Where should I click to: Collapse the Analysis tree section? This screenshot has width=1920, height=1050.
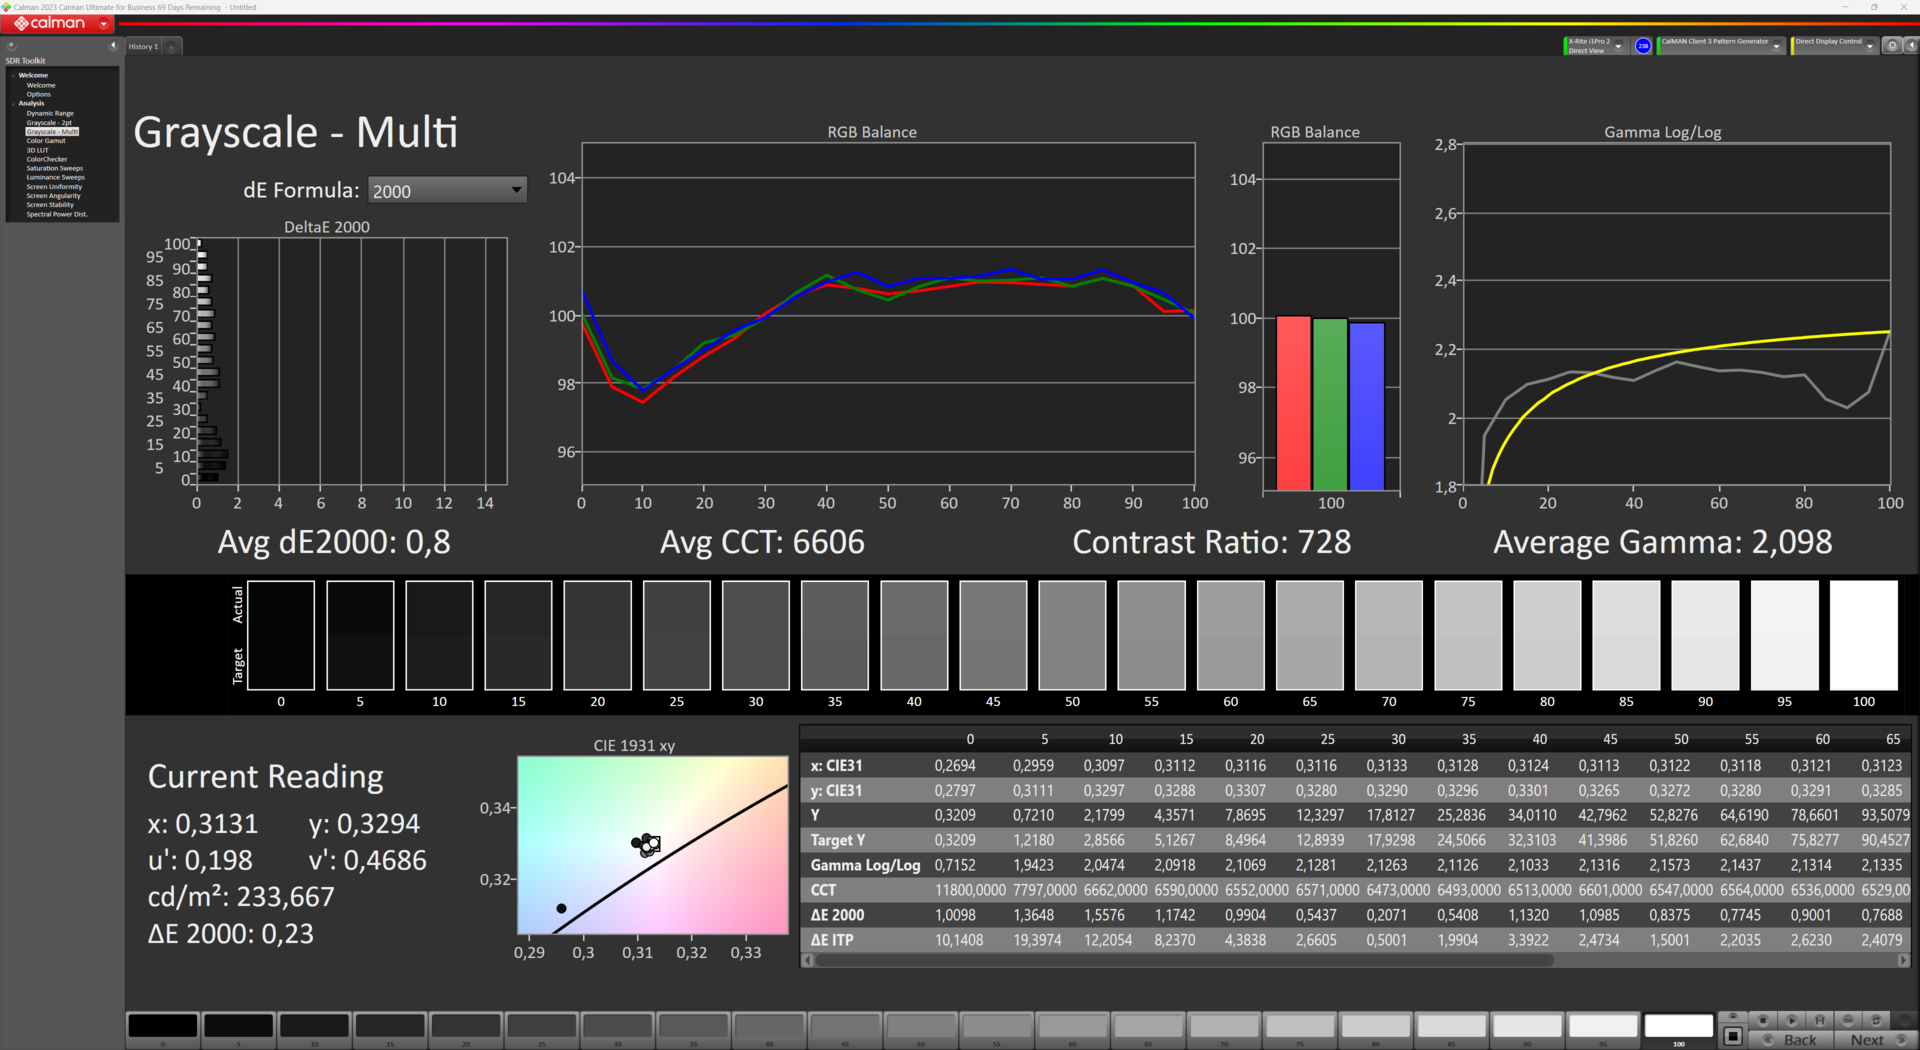13,104
